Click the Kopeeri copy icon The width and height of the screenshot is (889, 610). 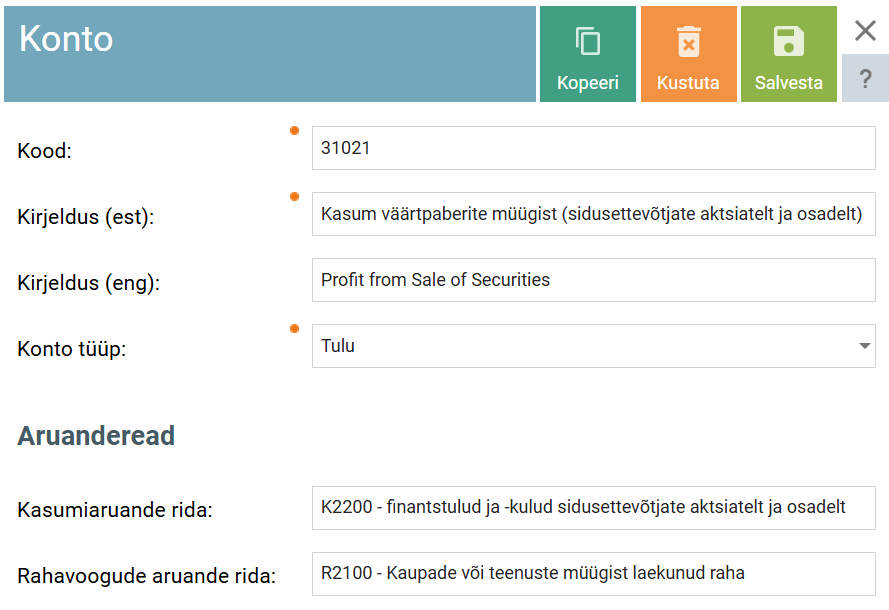click(588, 42)
